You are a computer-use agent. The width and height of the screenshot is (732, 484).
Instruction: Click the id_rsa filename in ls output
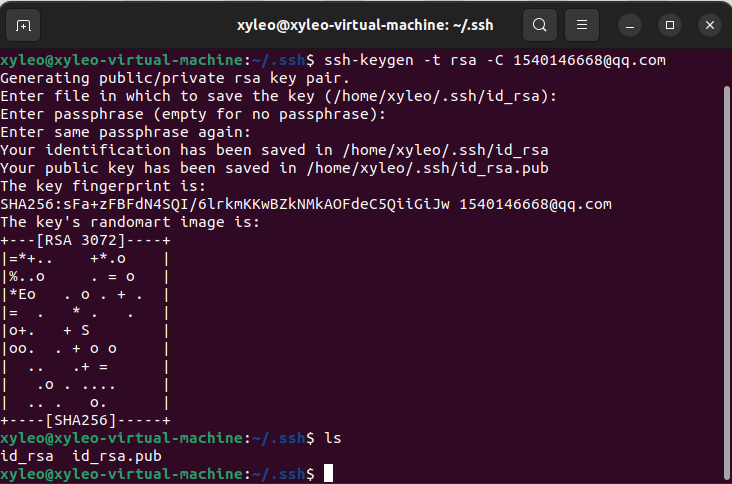click(27, 456)
